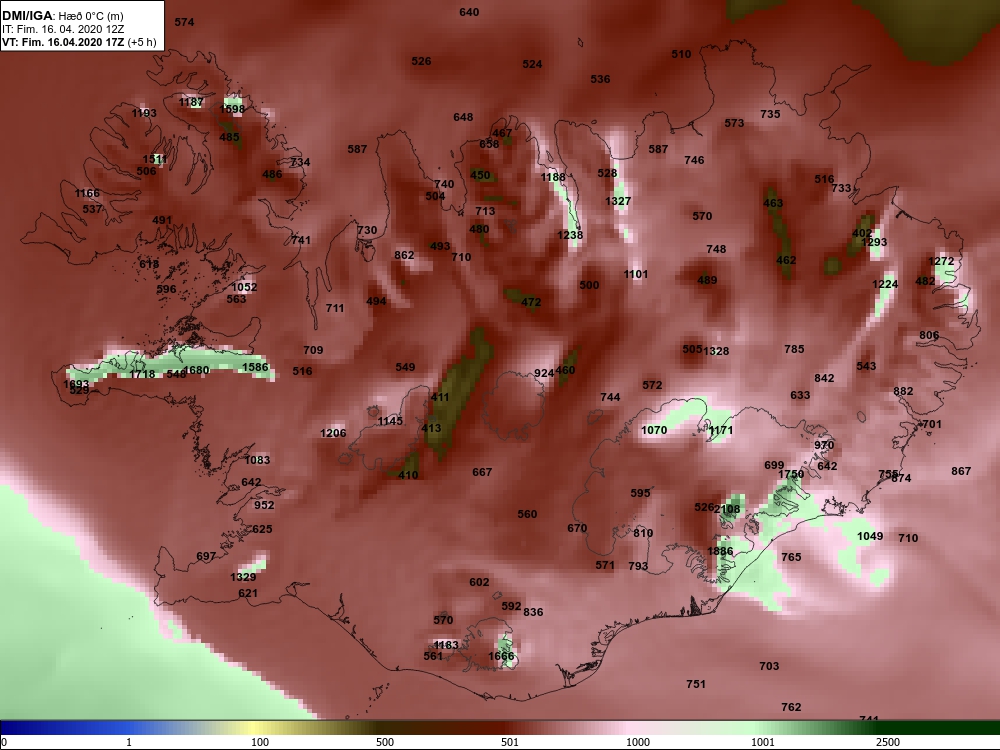
Task: Click the legend label '1001'
Action: [x=763, y=742]
